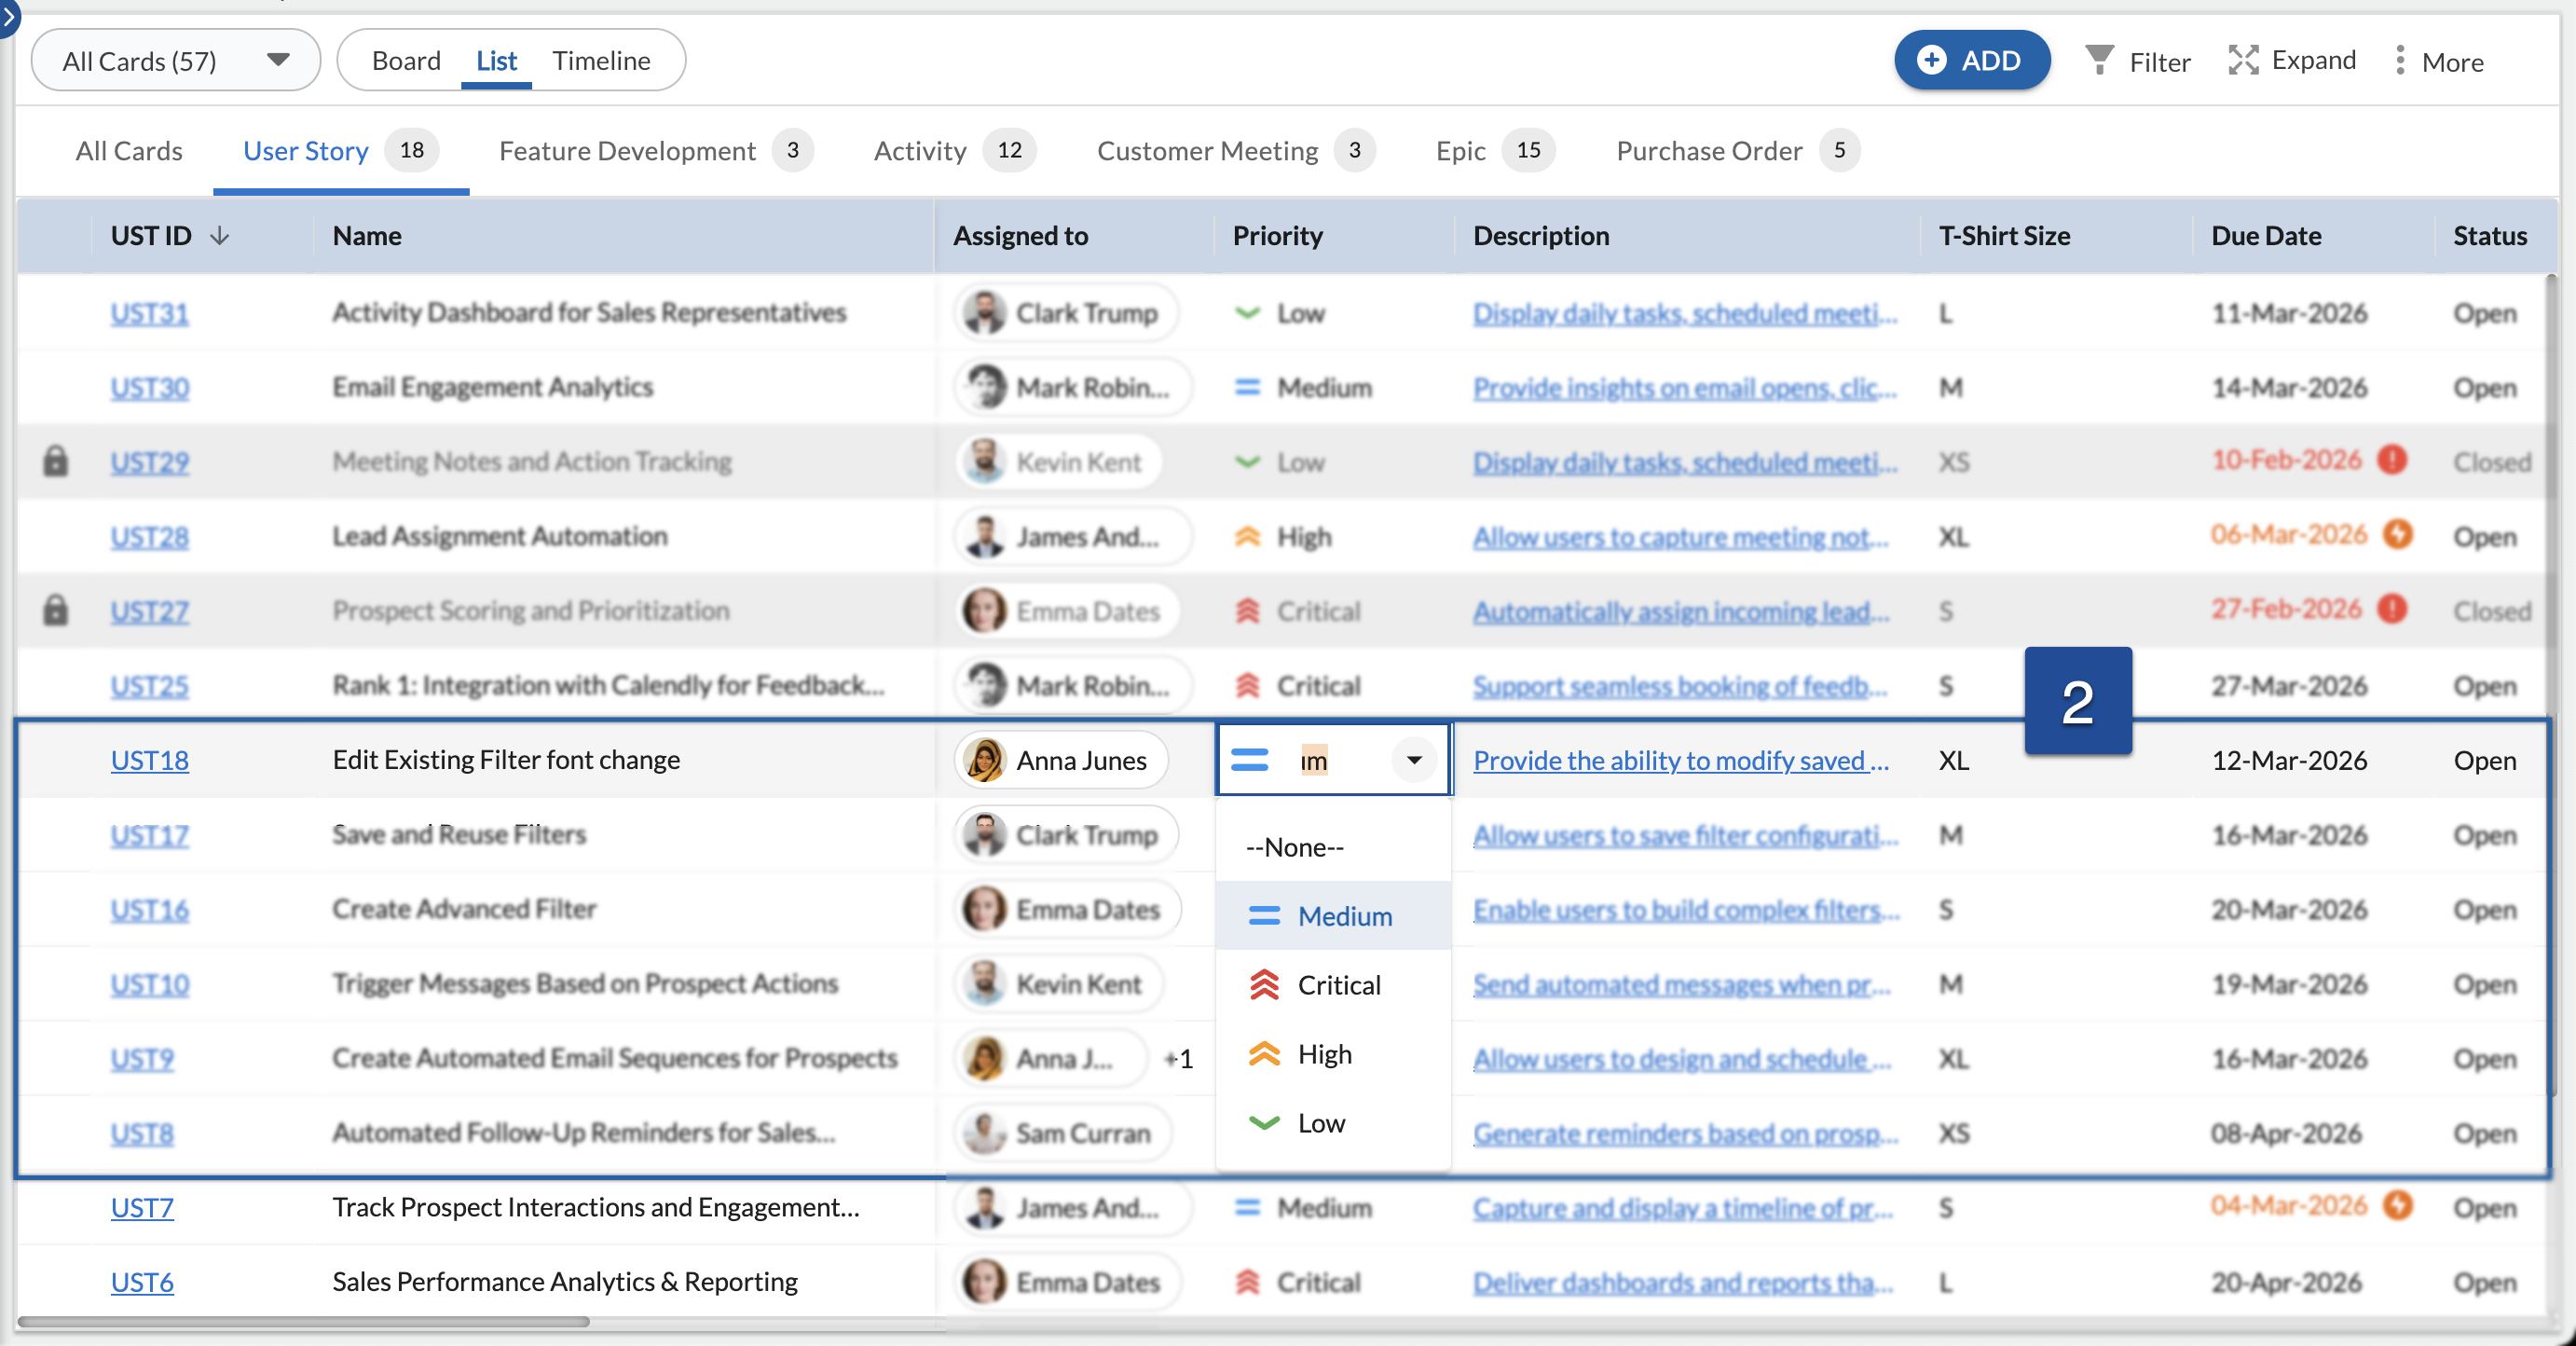This screenshot has height=1346, width=2576.
Task: Open card link UST6
Action: [142, 1282]
